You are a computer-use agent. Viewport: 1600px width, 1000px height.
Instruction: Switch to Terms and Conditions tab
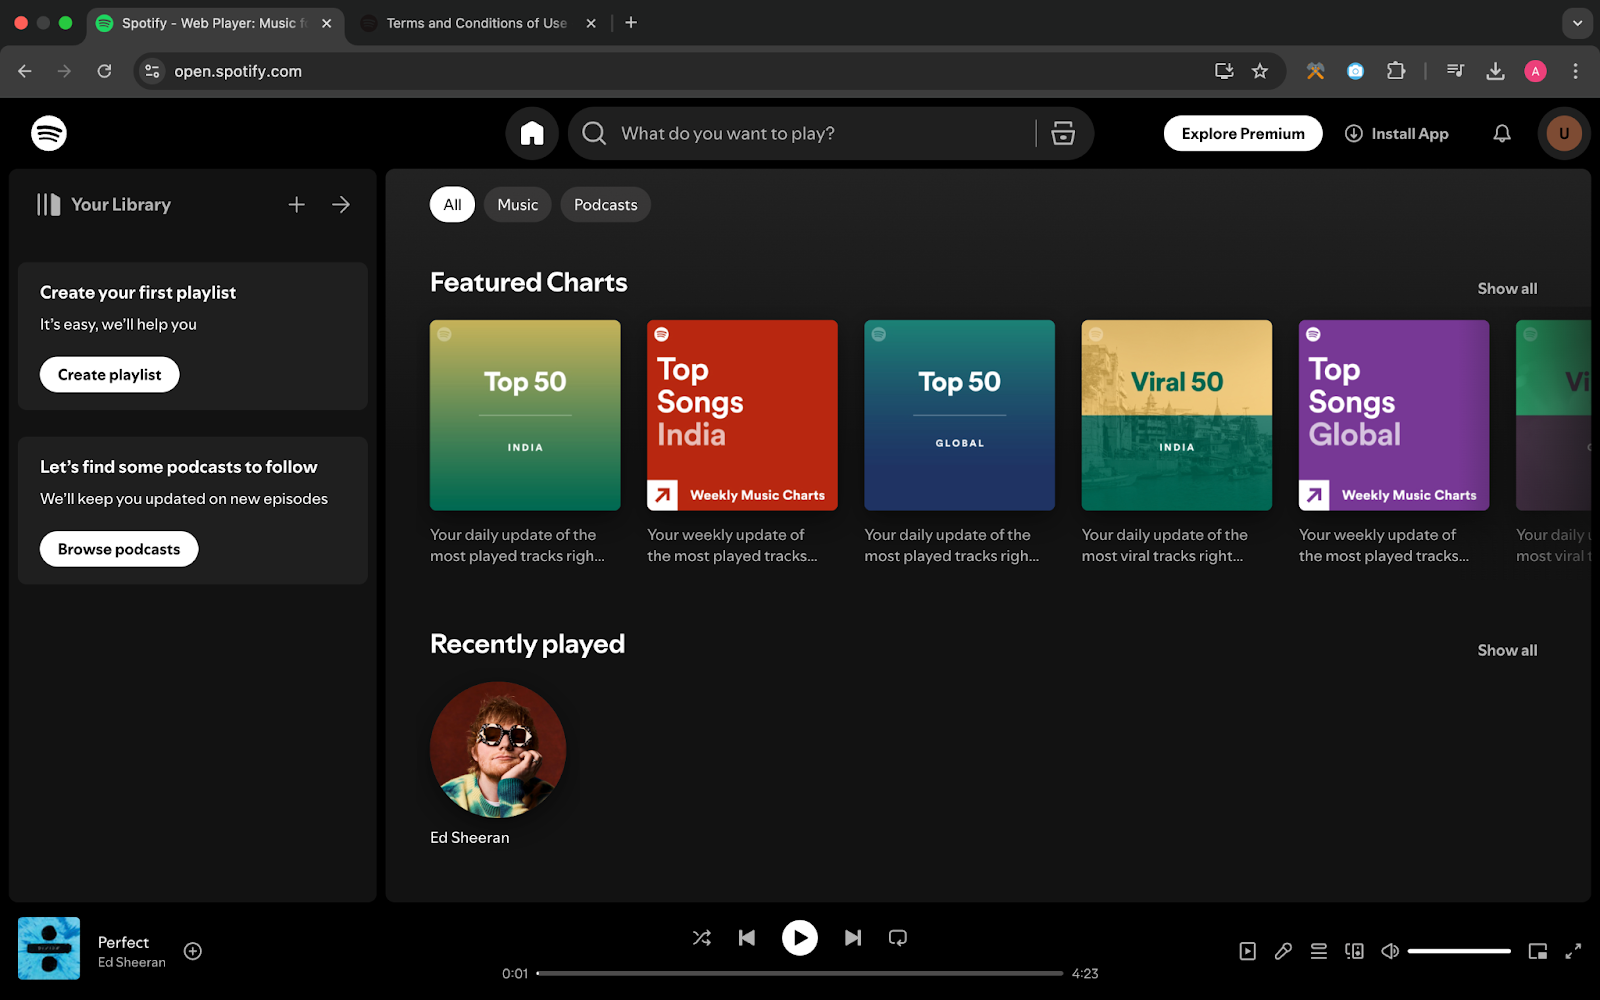[x=476, y=23]
